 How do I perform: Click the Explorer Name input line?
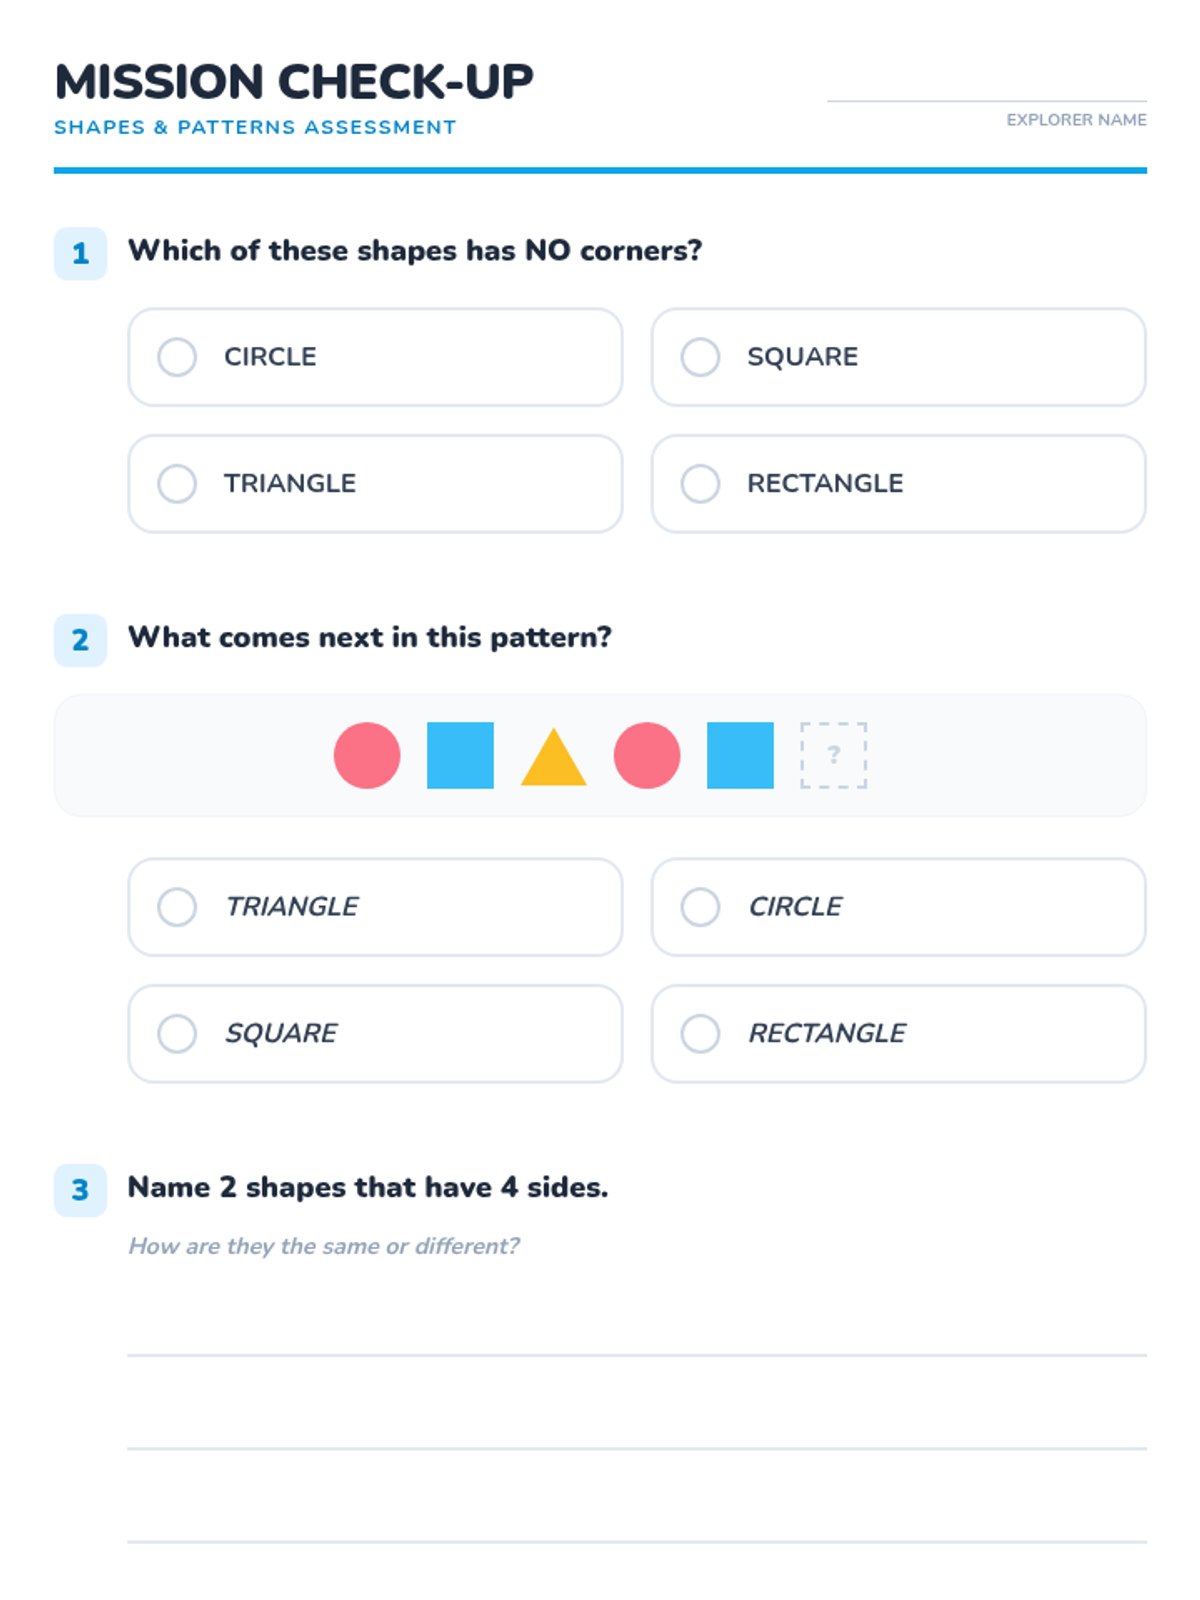[x=986, y=90]
